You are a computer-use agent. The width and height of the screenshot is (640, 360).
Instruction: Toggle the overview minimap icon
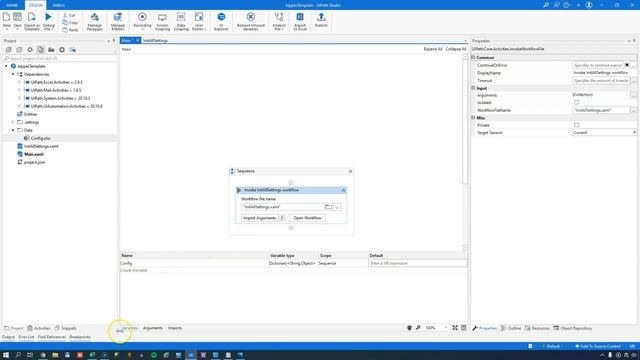coord(464,328)
